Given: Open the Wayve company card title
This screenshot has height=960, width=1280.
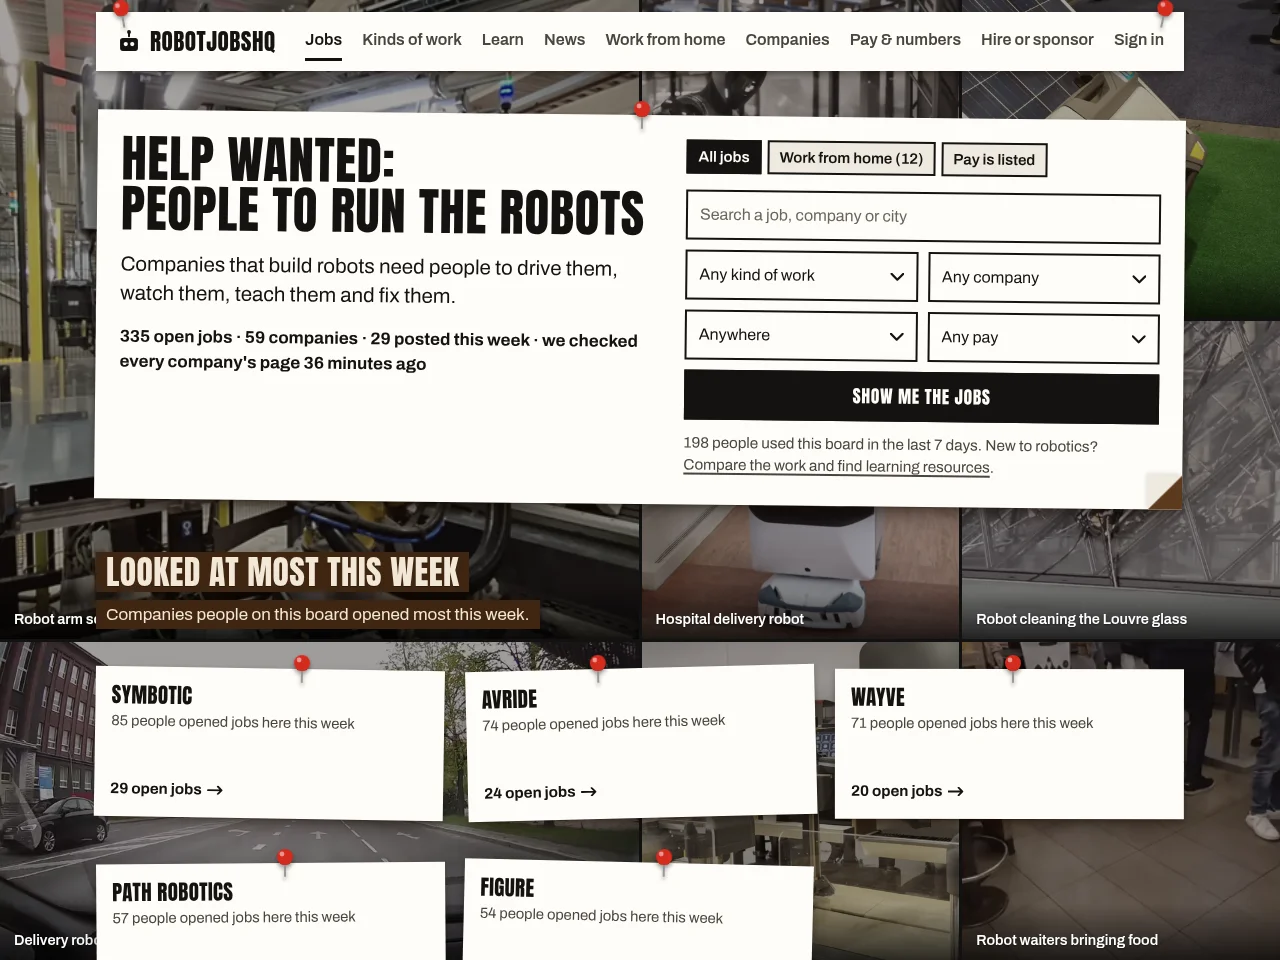Looking at the screenshot, I should [878, 697].
